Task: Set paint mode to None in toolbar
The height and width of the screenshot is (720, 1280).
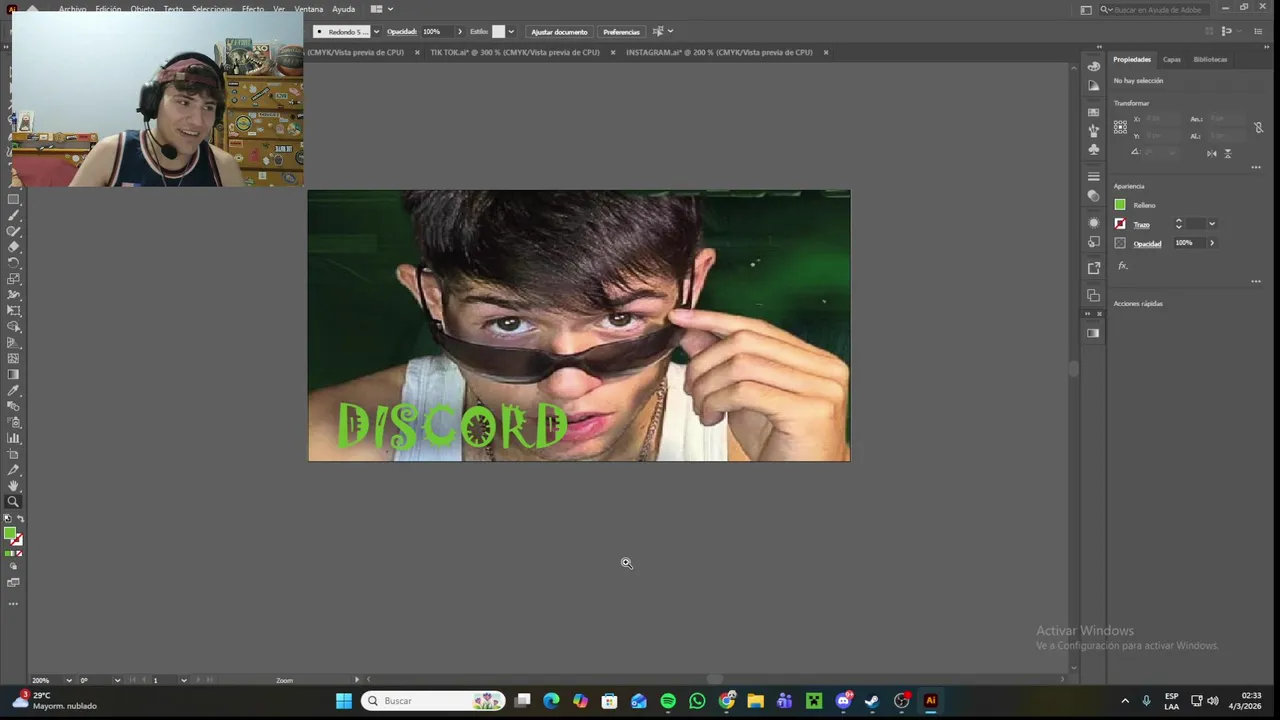Action: click(x=19, y=553)
